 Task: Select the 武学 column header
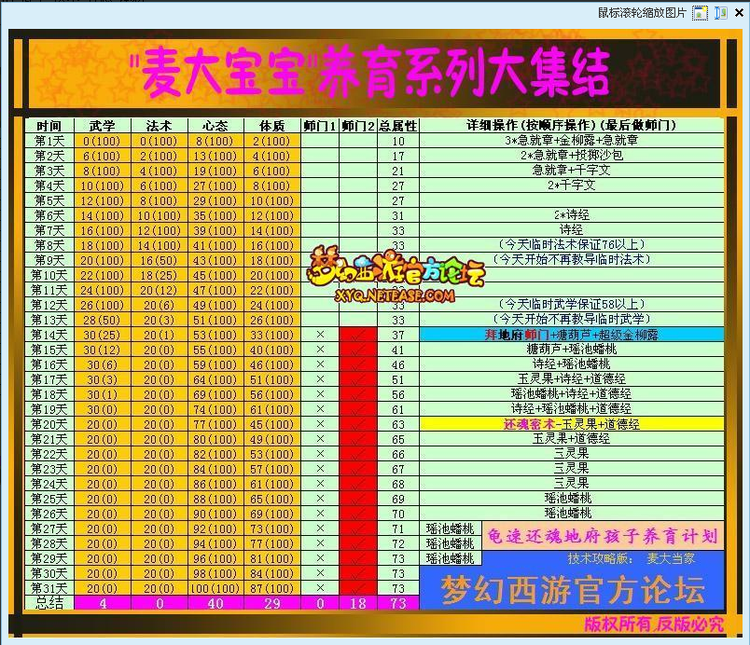click(x=101, y=126)
